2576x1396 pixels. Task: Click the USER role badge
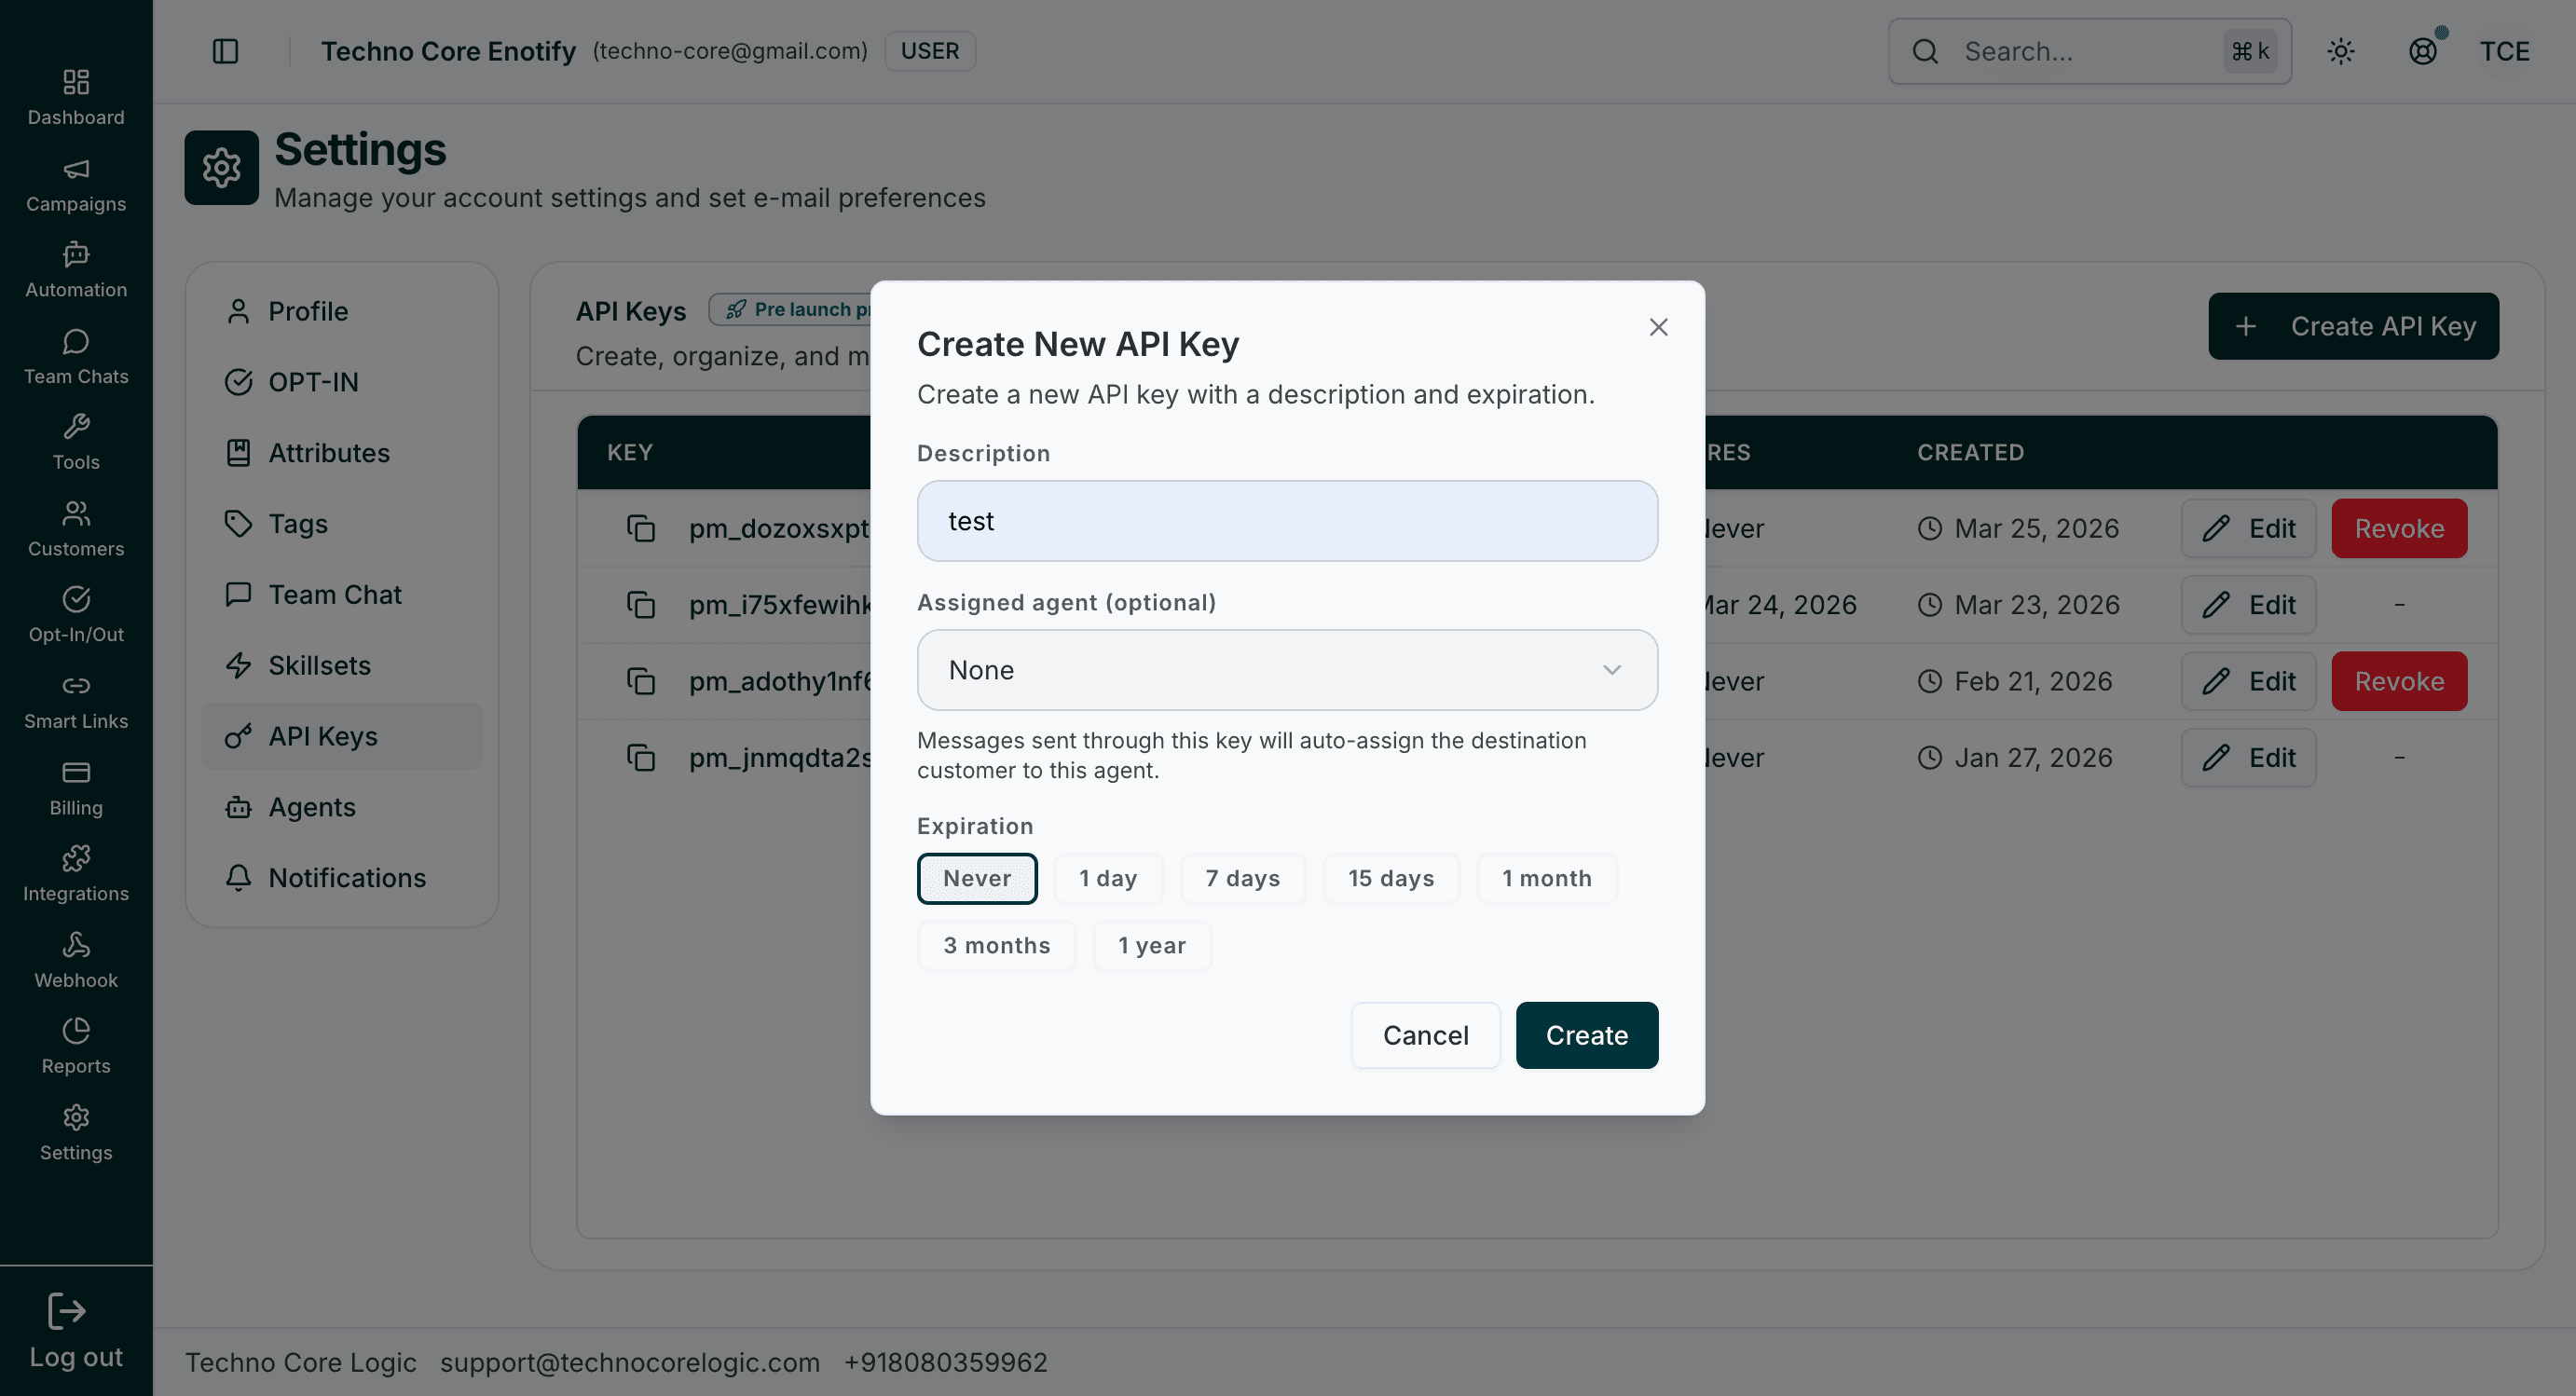pos(929,51)
